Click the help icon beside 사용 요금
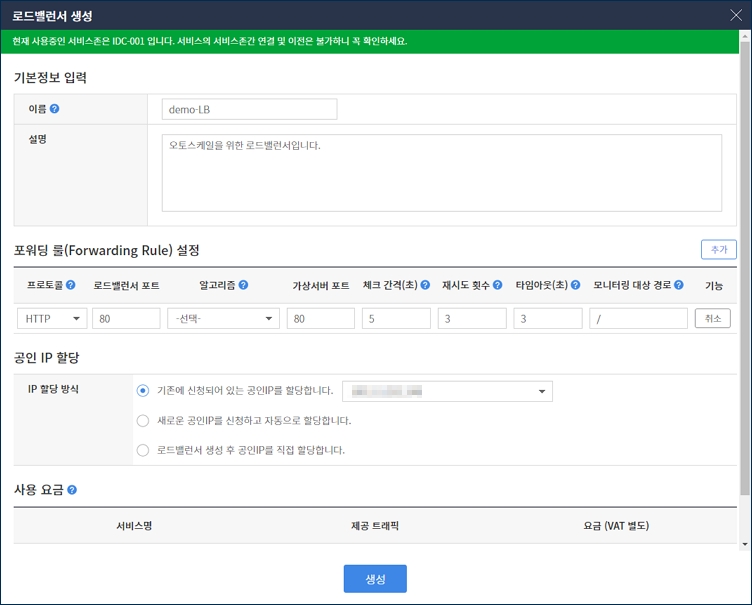Viewport: 752px width, 605px height. click(72, 490)
